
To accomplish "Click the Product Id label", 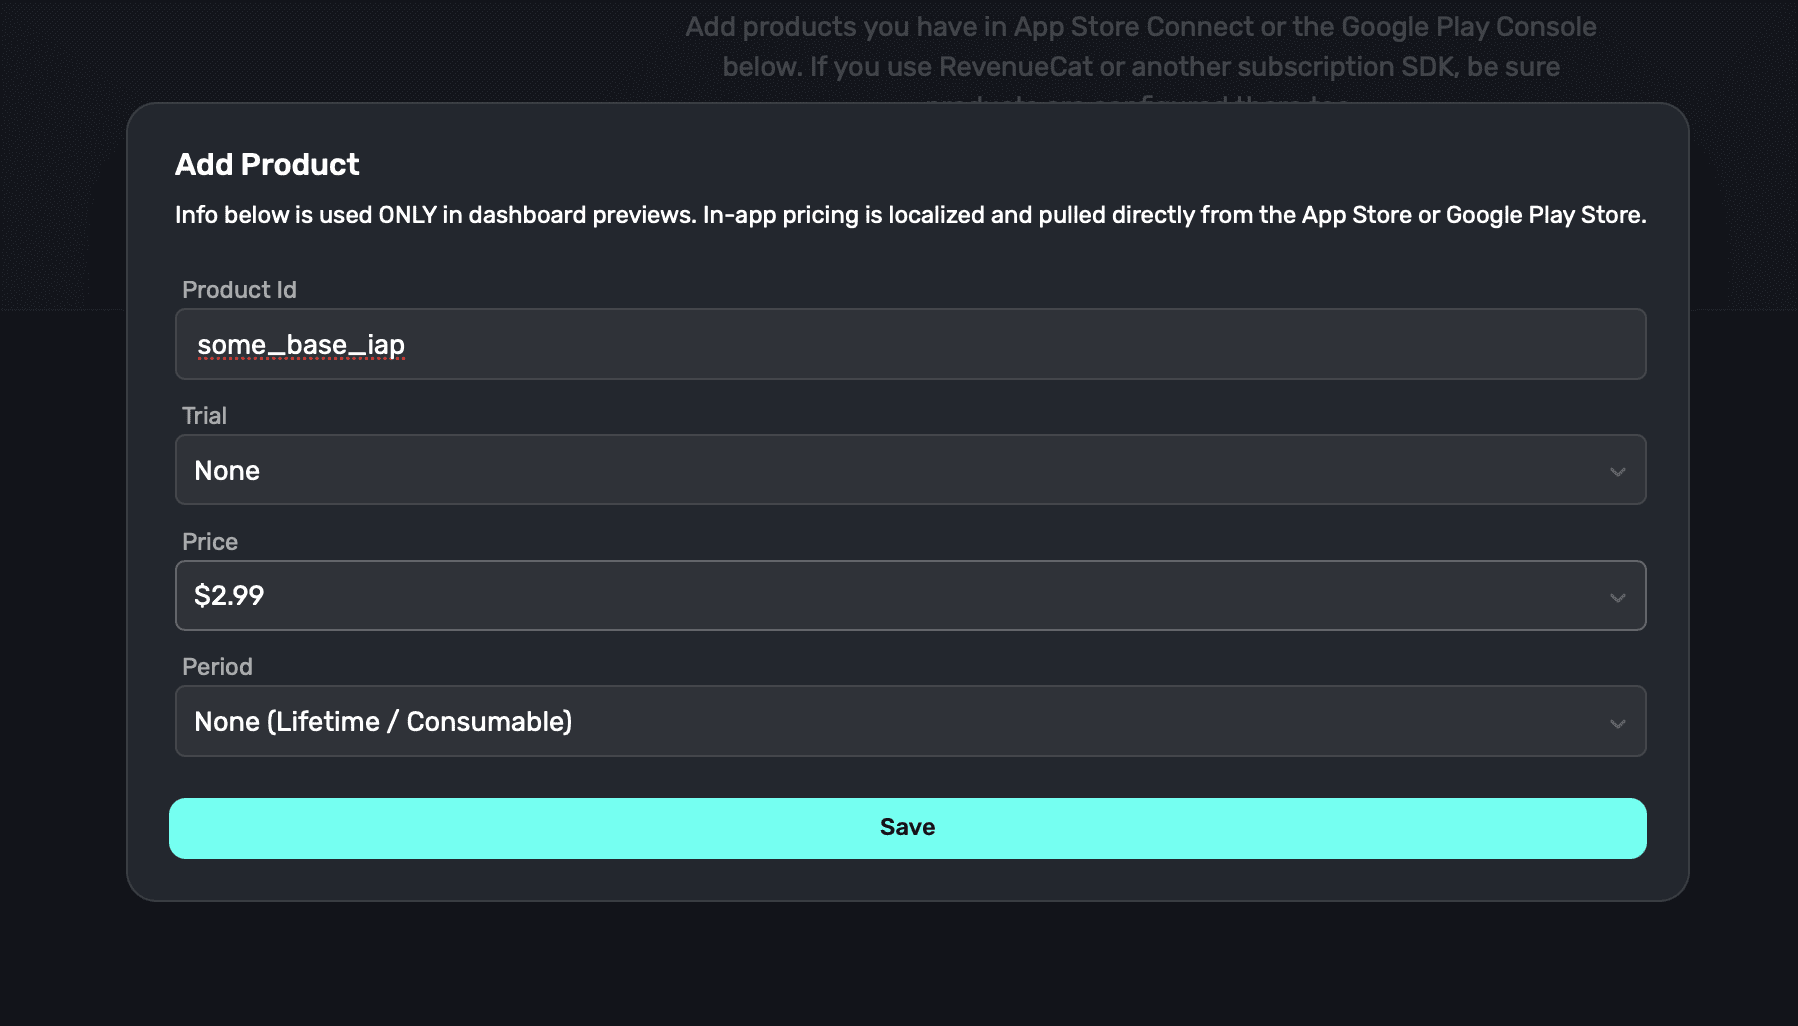I will point(239,290).
